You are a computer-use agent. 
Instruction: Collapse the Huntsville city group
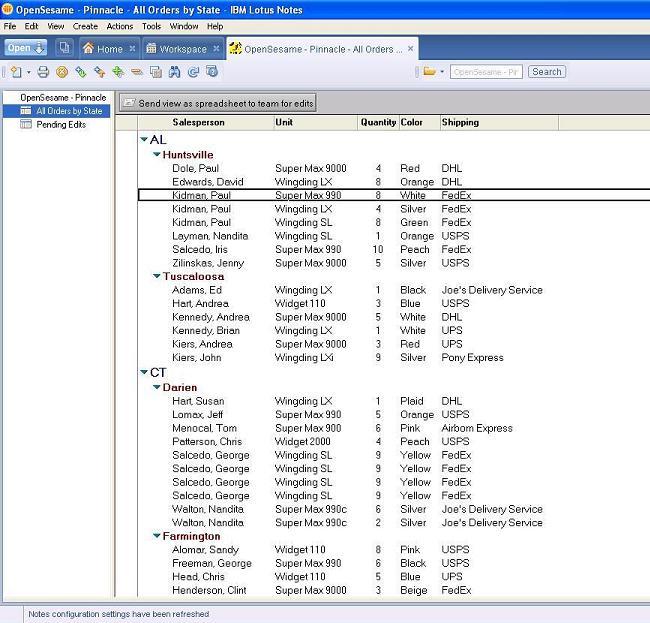click(x=157, y=155)
